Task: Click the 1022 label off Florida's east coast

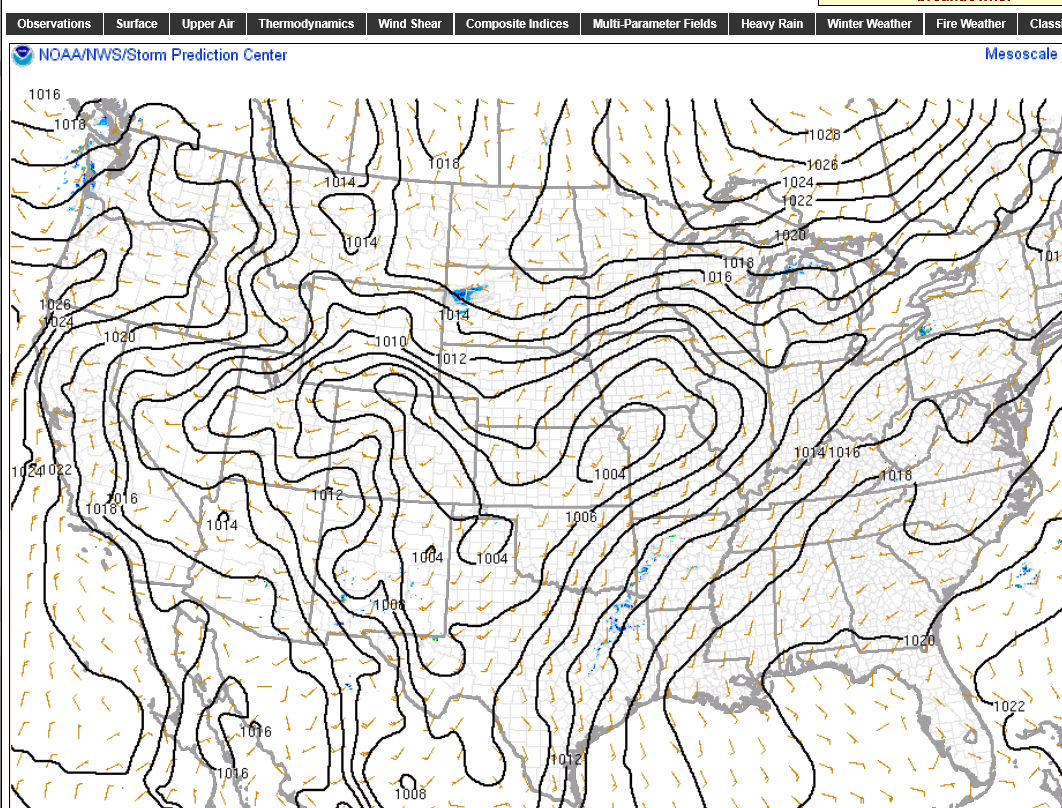Action: coord(1009,706)
